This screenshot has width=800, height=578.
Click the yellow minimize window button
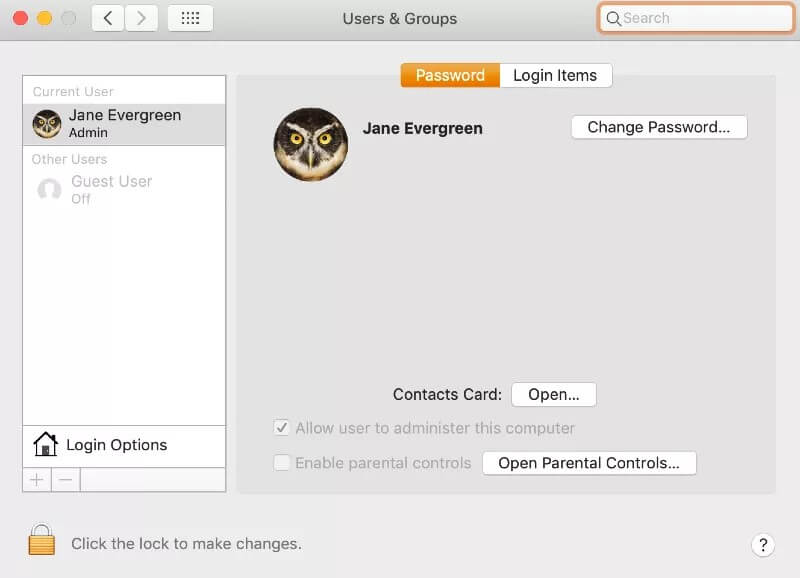coord(44,18)
